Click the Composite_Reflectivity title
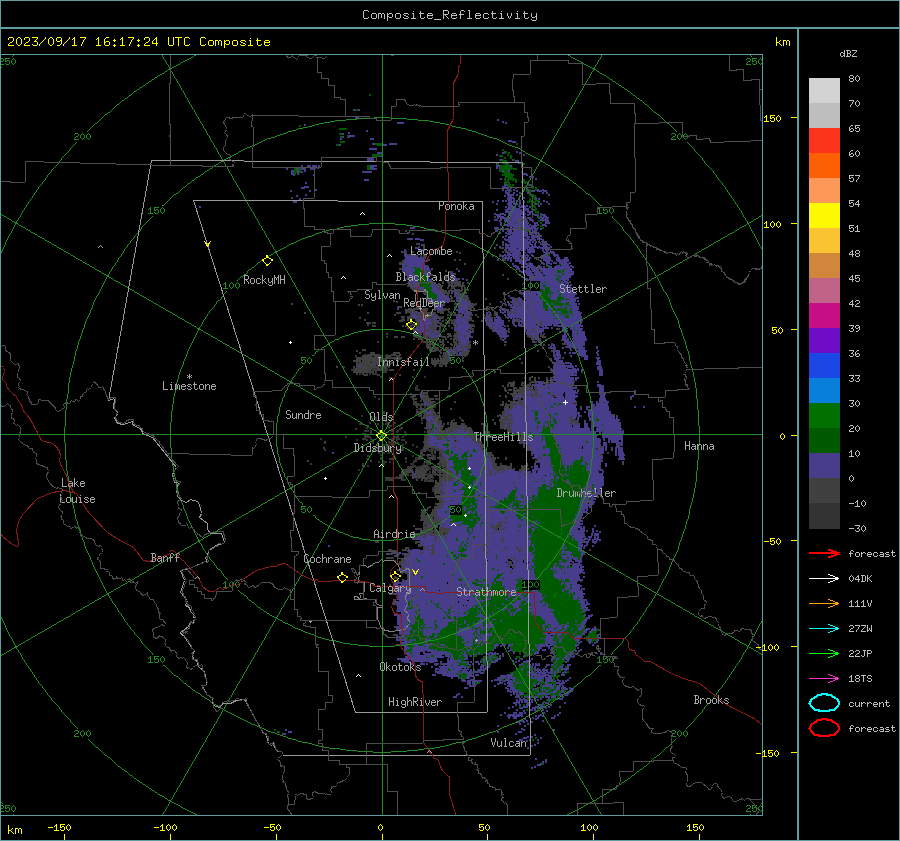Viewport: 900px width, 841px height. [x=450, y=15]
